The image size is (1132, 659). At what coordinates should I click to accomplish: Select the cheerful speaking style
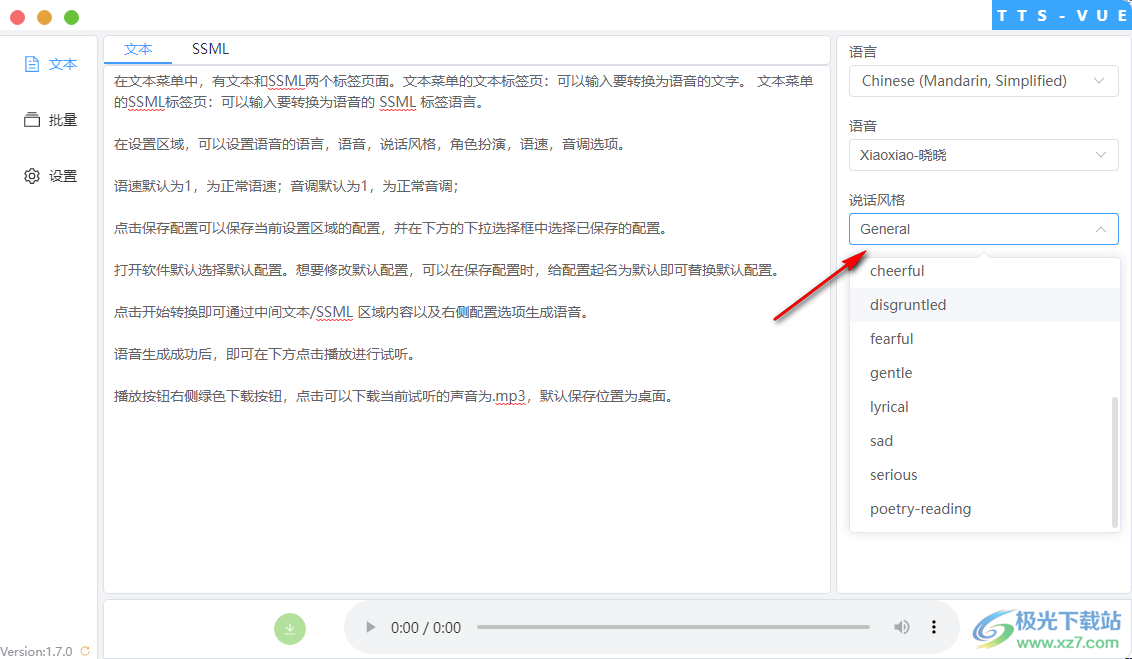coord(897,270)
